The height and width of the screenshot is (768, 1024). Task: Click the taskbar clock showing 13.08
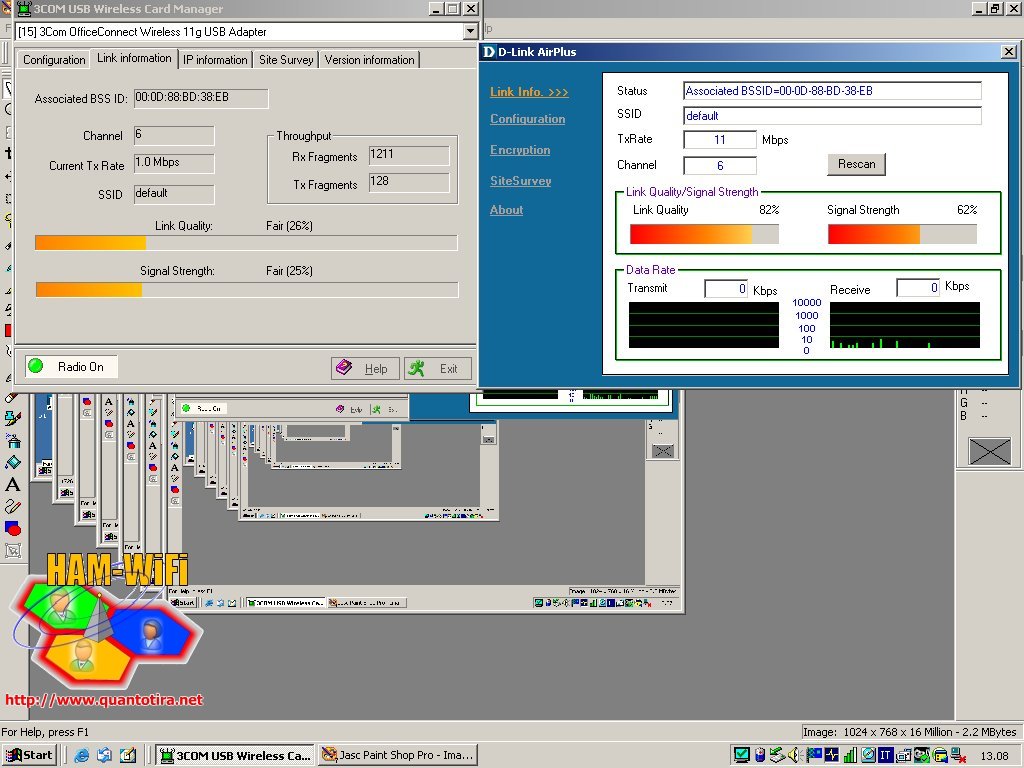pos(995,756)
